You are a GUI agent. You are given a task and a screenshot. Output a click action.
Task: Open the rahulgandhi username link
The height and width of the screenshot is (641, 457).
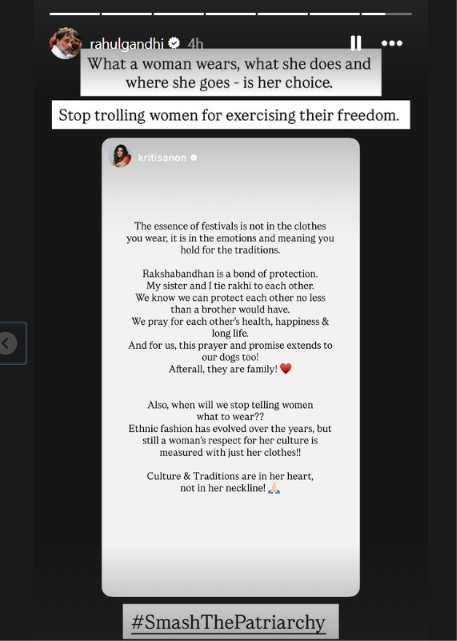click(126, 43)
